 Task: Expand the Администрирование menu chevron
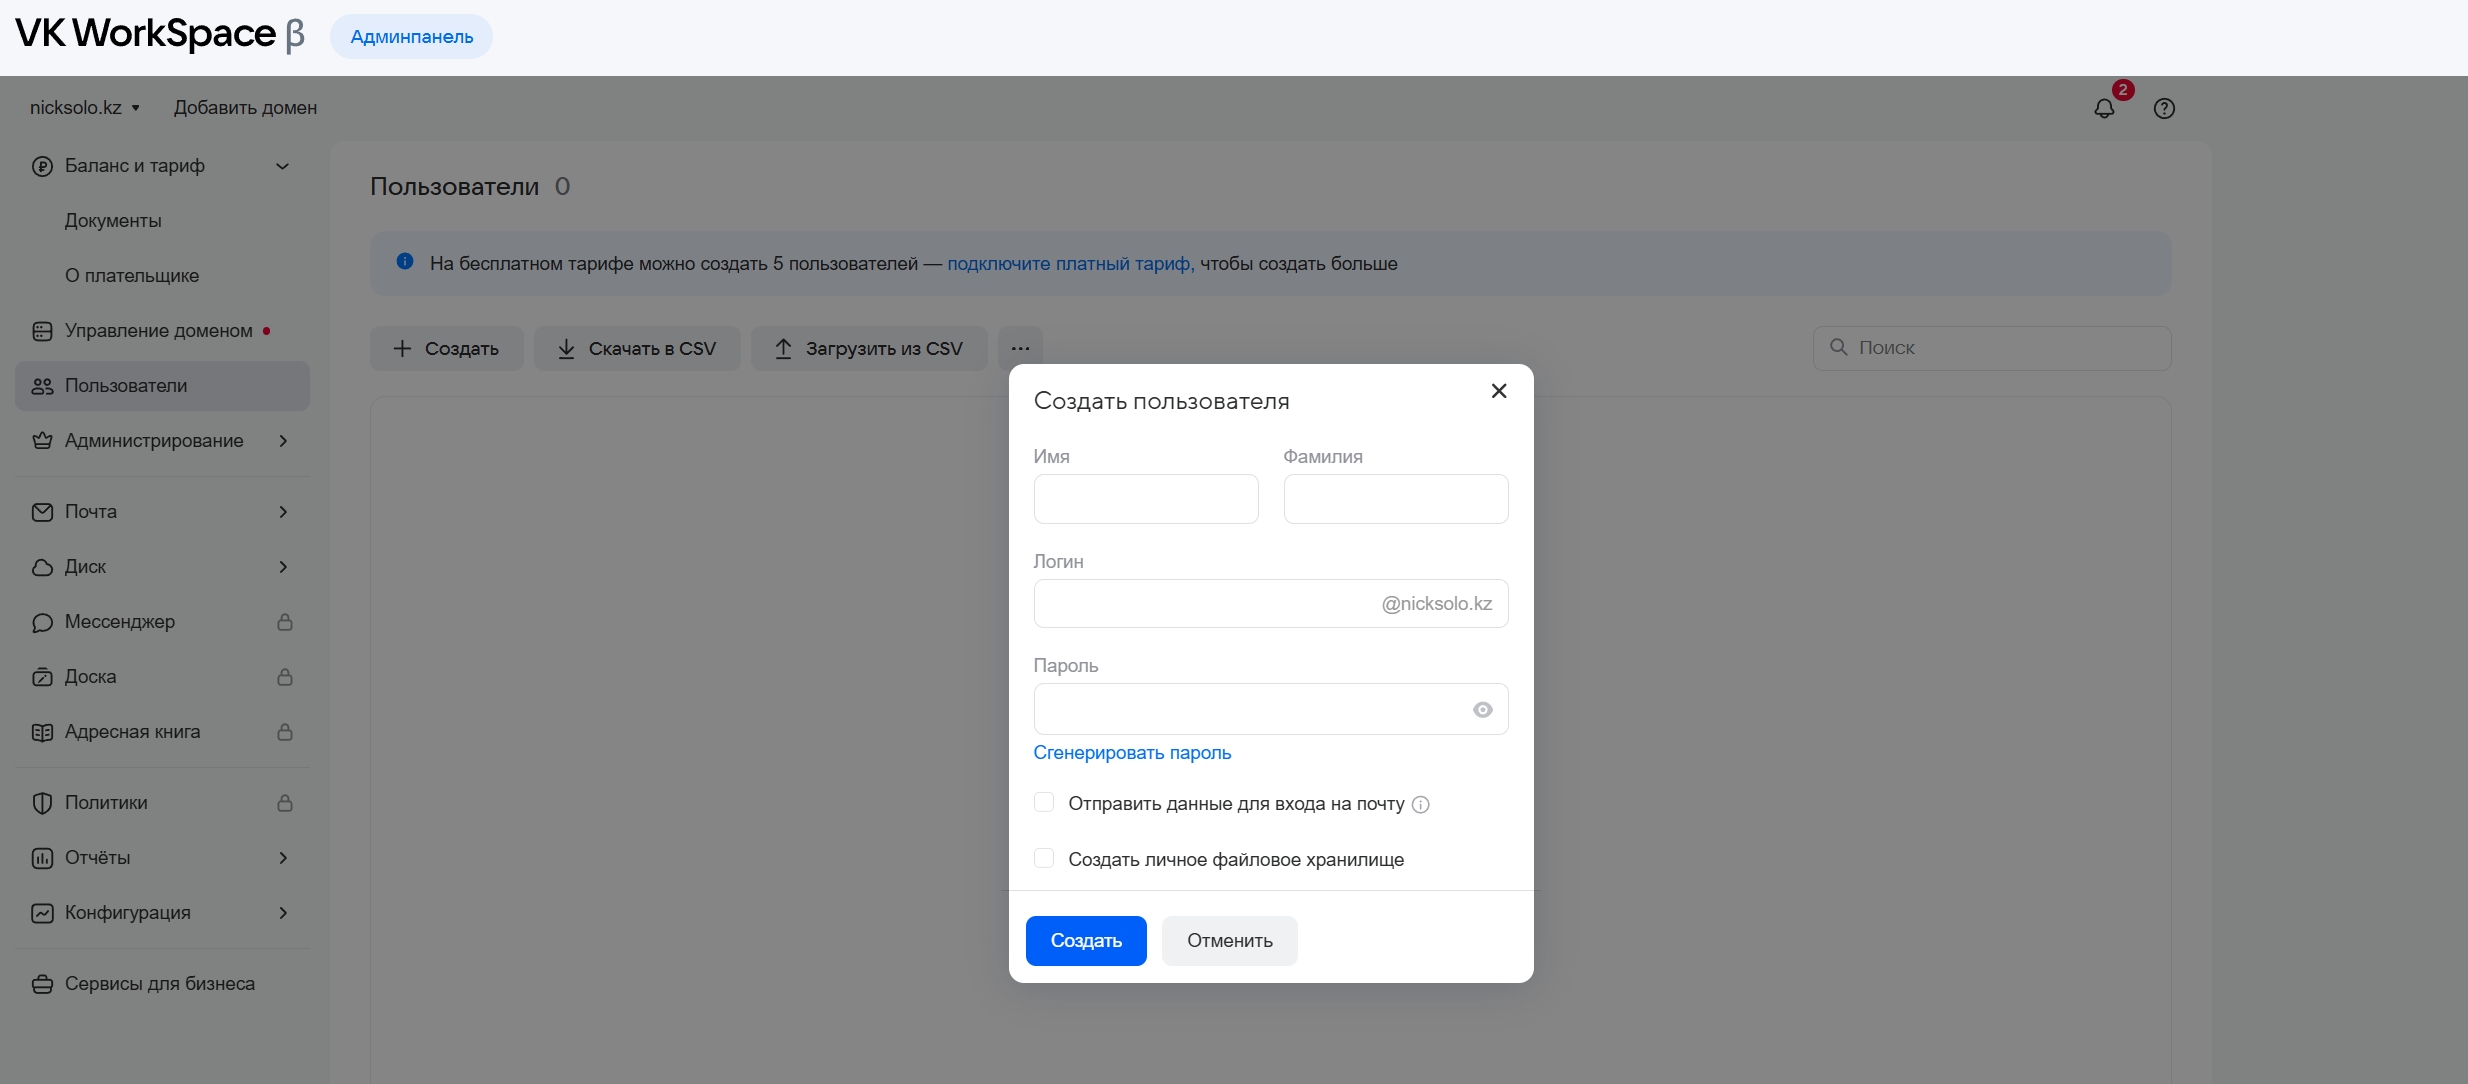click(283, 441)
